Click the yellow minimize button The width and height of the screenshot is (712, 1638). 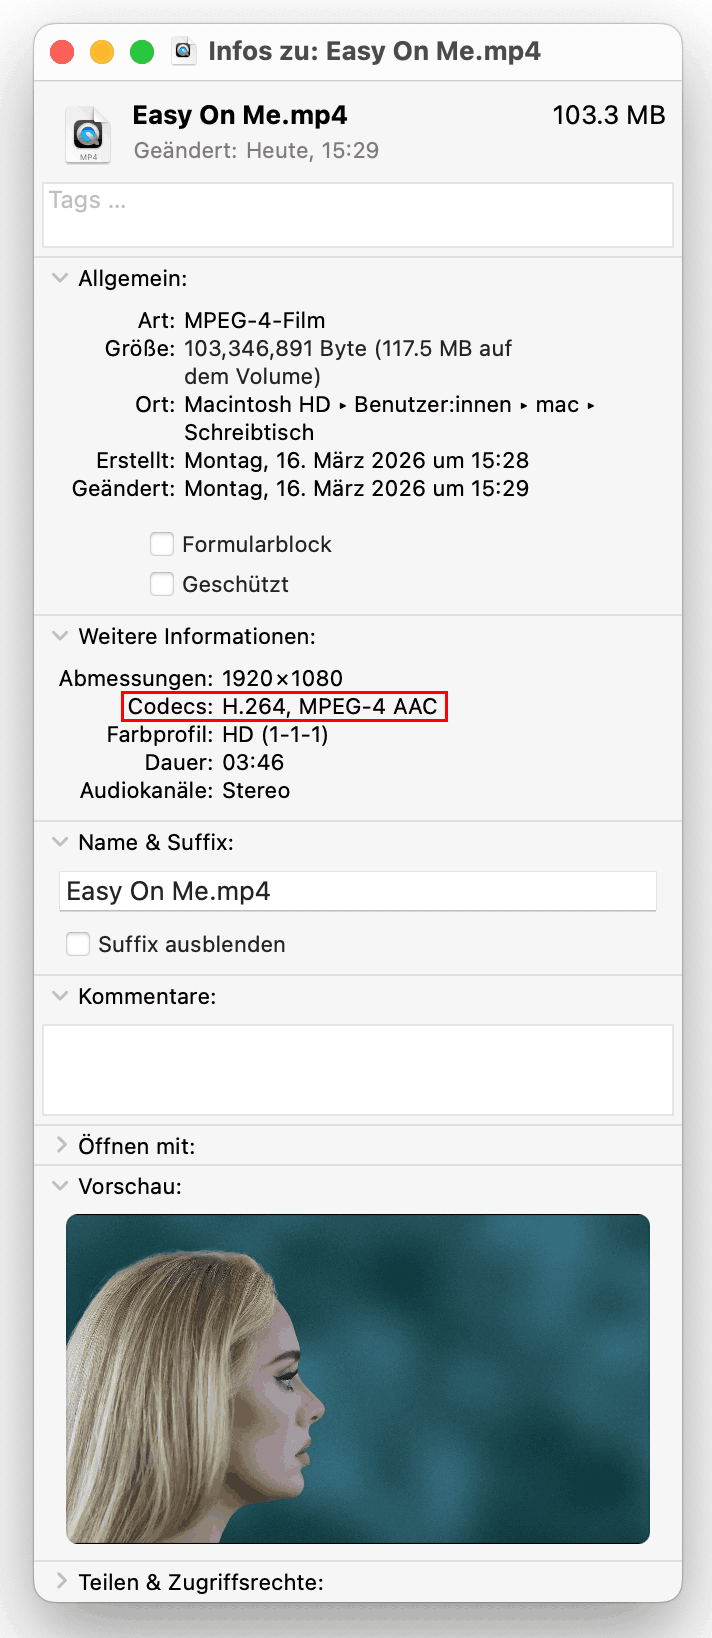click(102, 52)
